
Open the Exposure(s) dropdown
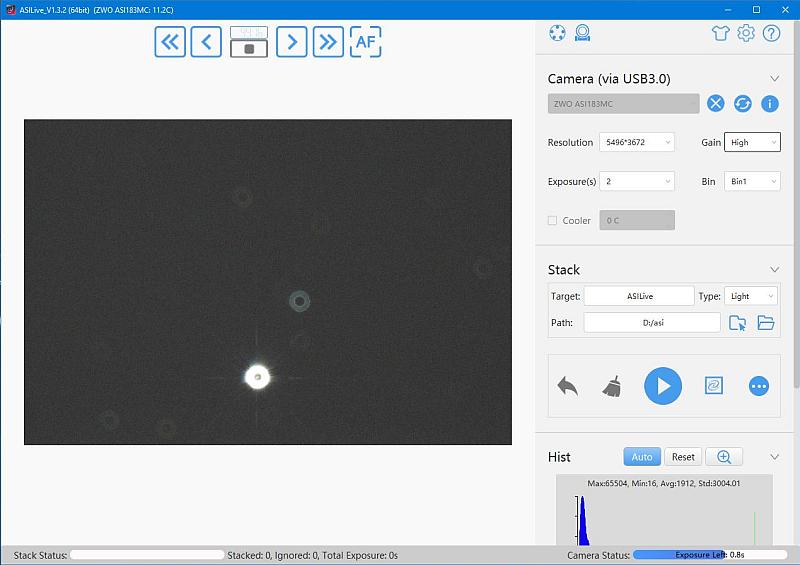637,181
